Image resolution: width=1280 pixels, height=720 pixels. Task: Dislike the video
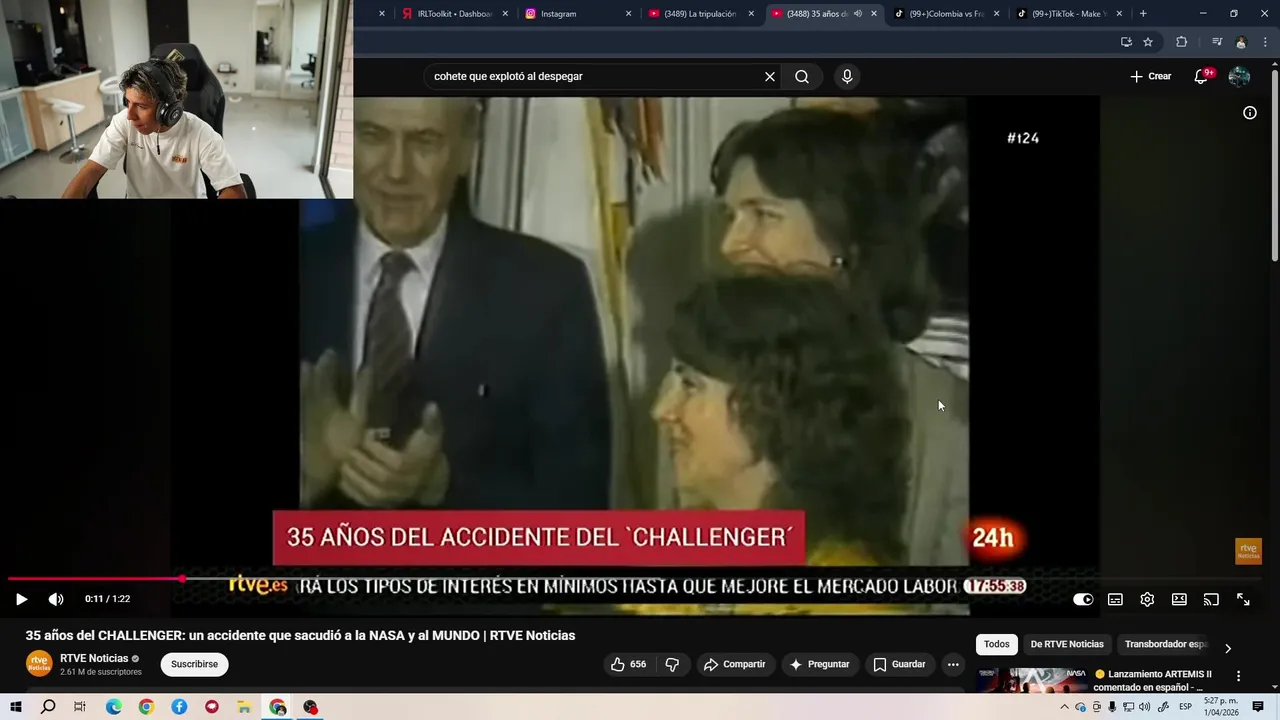click(672, 664)
